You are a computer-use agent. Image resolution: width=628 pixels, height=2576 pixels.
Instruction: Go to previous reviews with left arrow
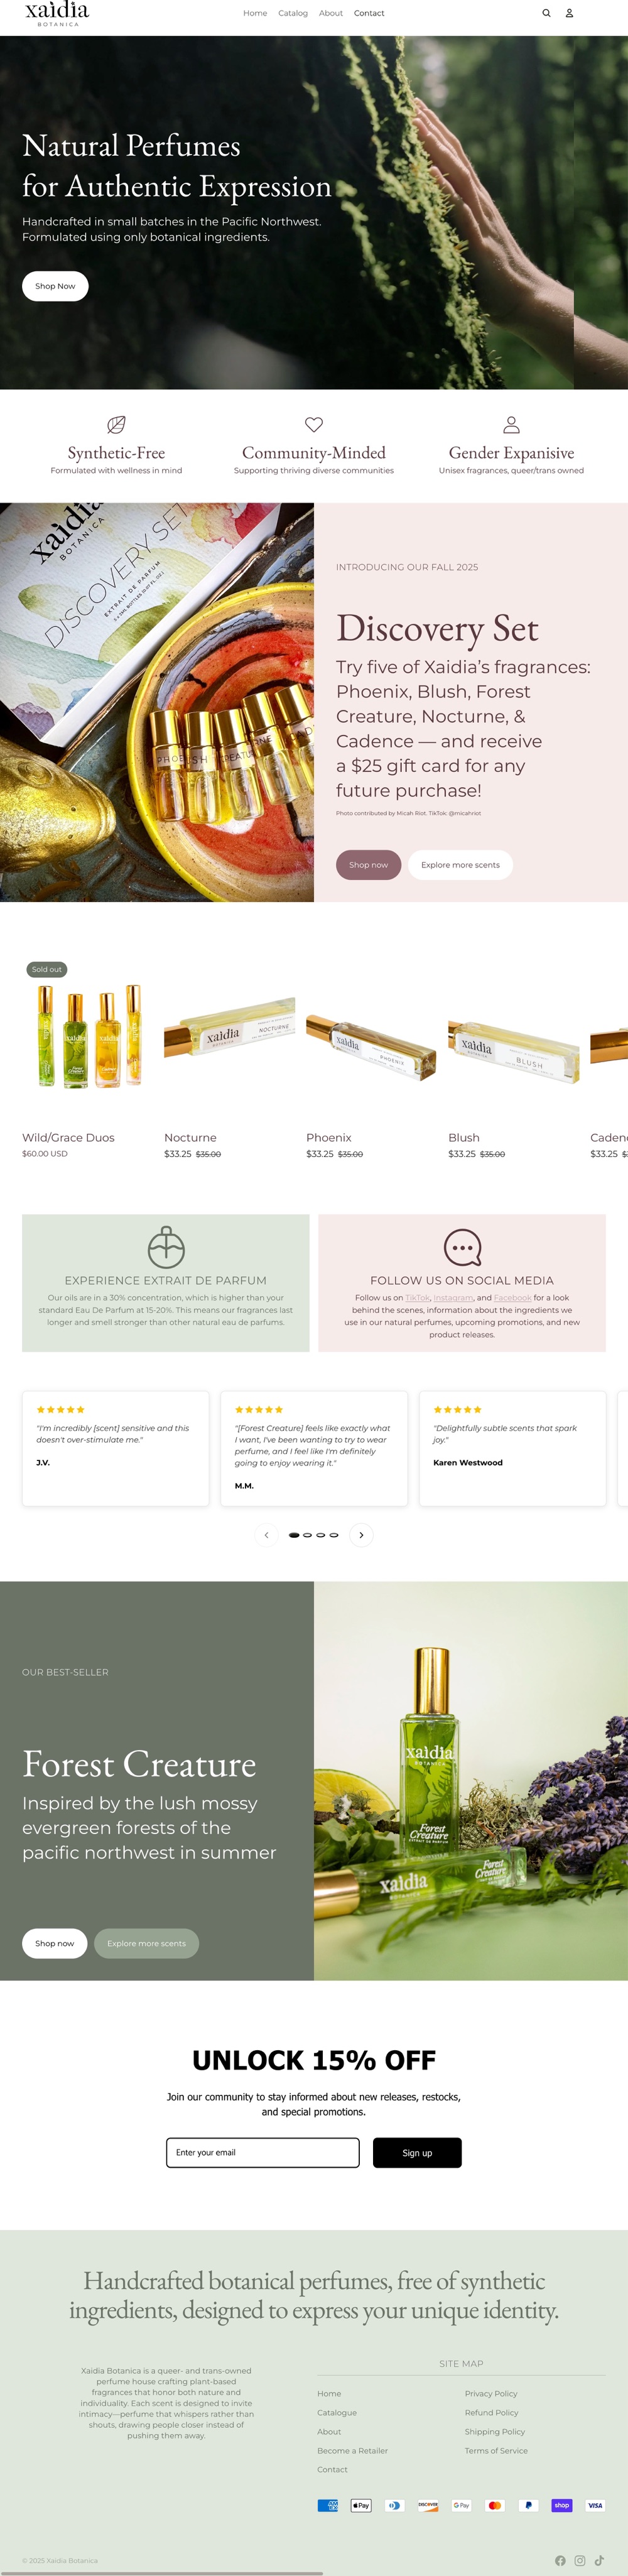pos(266,1534)
